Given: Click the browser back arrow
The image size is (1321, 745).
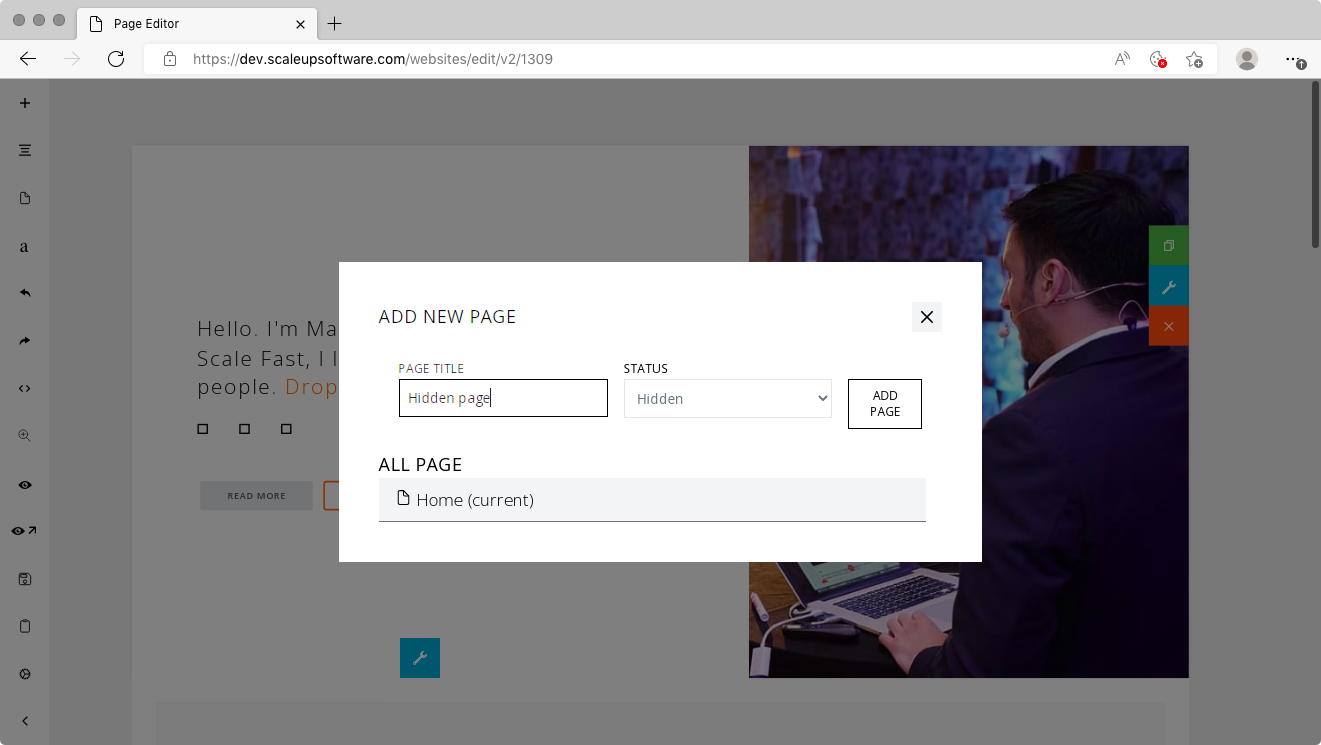Looking at the screenshot, I should coord(28,59).
